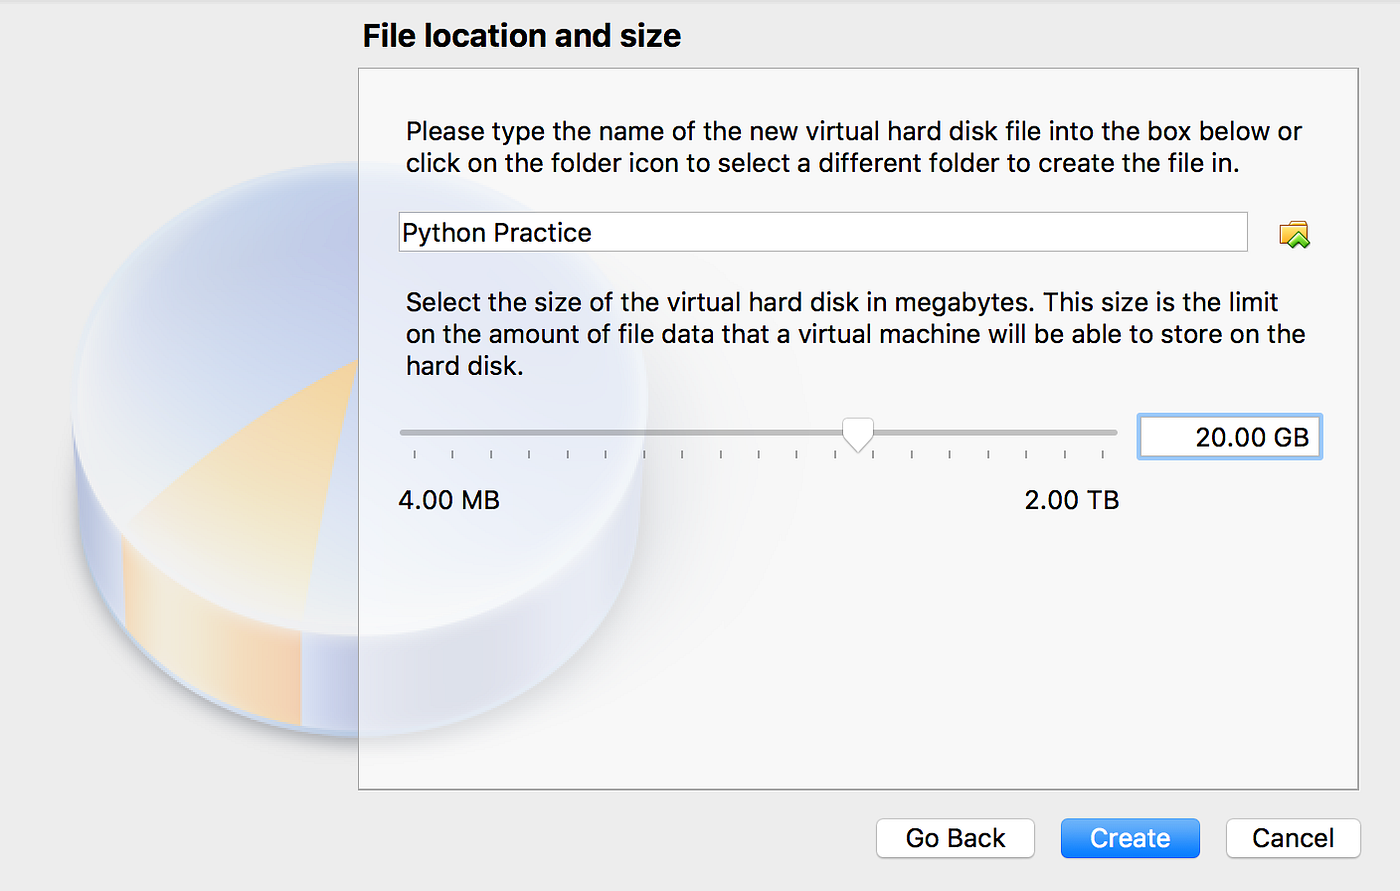Set slider to its minimum left end
The width and height of the screenshot is (1400, 891).
(x=403, y=433)
